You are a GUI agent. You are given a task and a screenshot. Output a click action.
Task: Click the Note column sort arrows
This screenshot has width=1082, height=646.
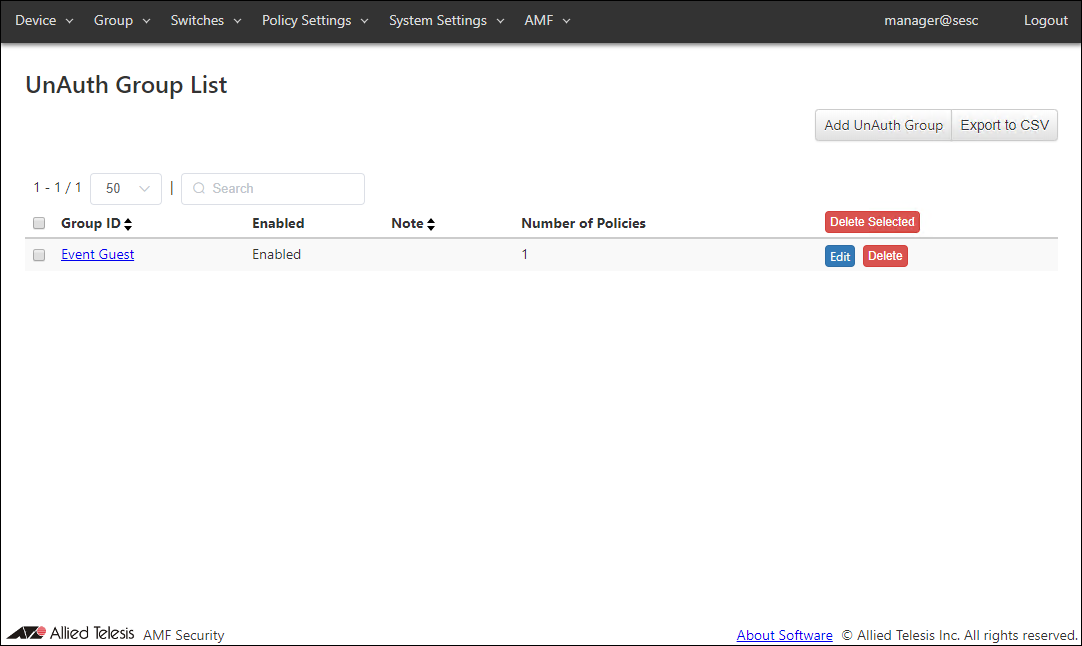431,224
